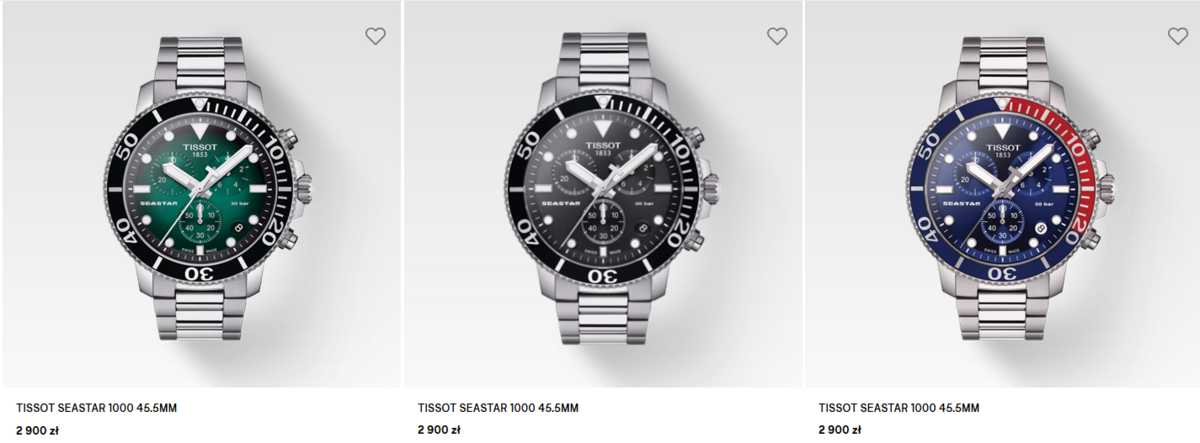The height and width of the screenshot is (443, 1200).
Task: Favorite the black dial Seastar with heart icon
Action: [777, 37]
